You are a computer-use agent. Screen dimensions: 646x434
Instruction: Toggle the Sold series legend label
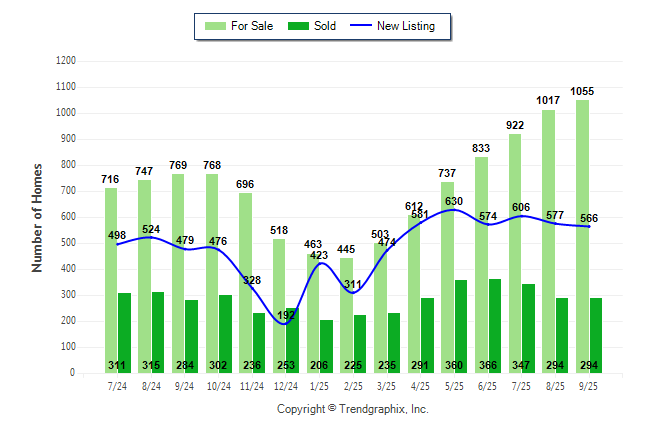pos(325,26)
